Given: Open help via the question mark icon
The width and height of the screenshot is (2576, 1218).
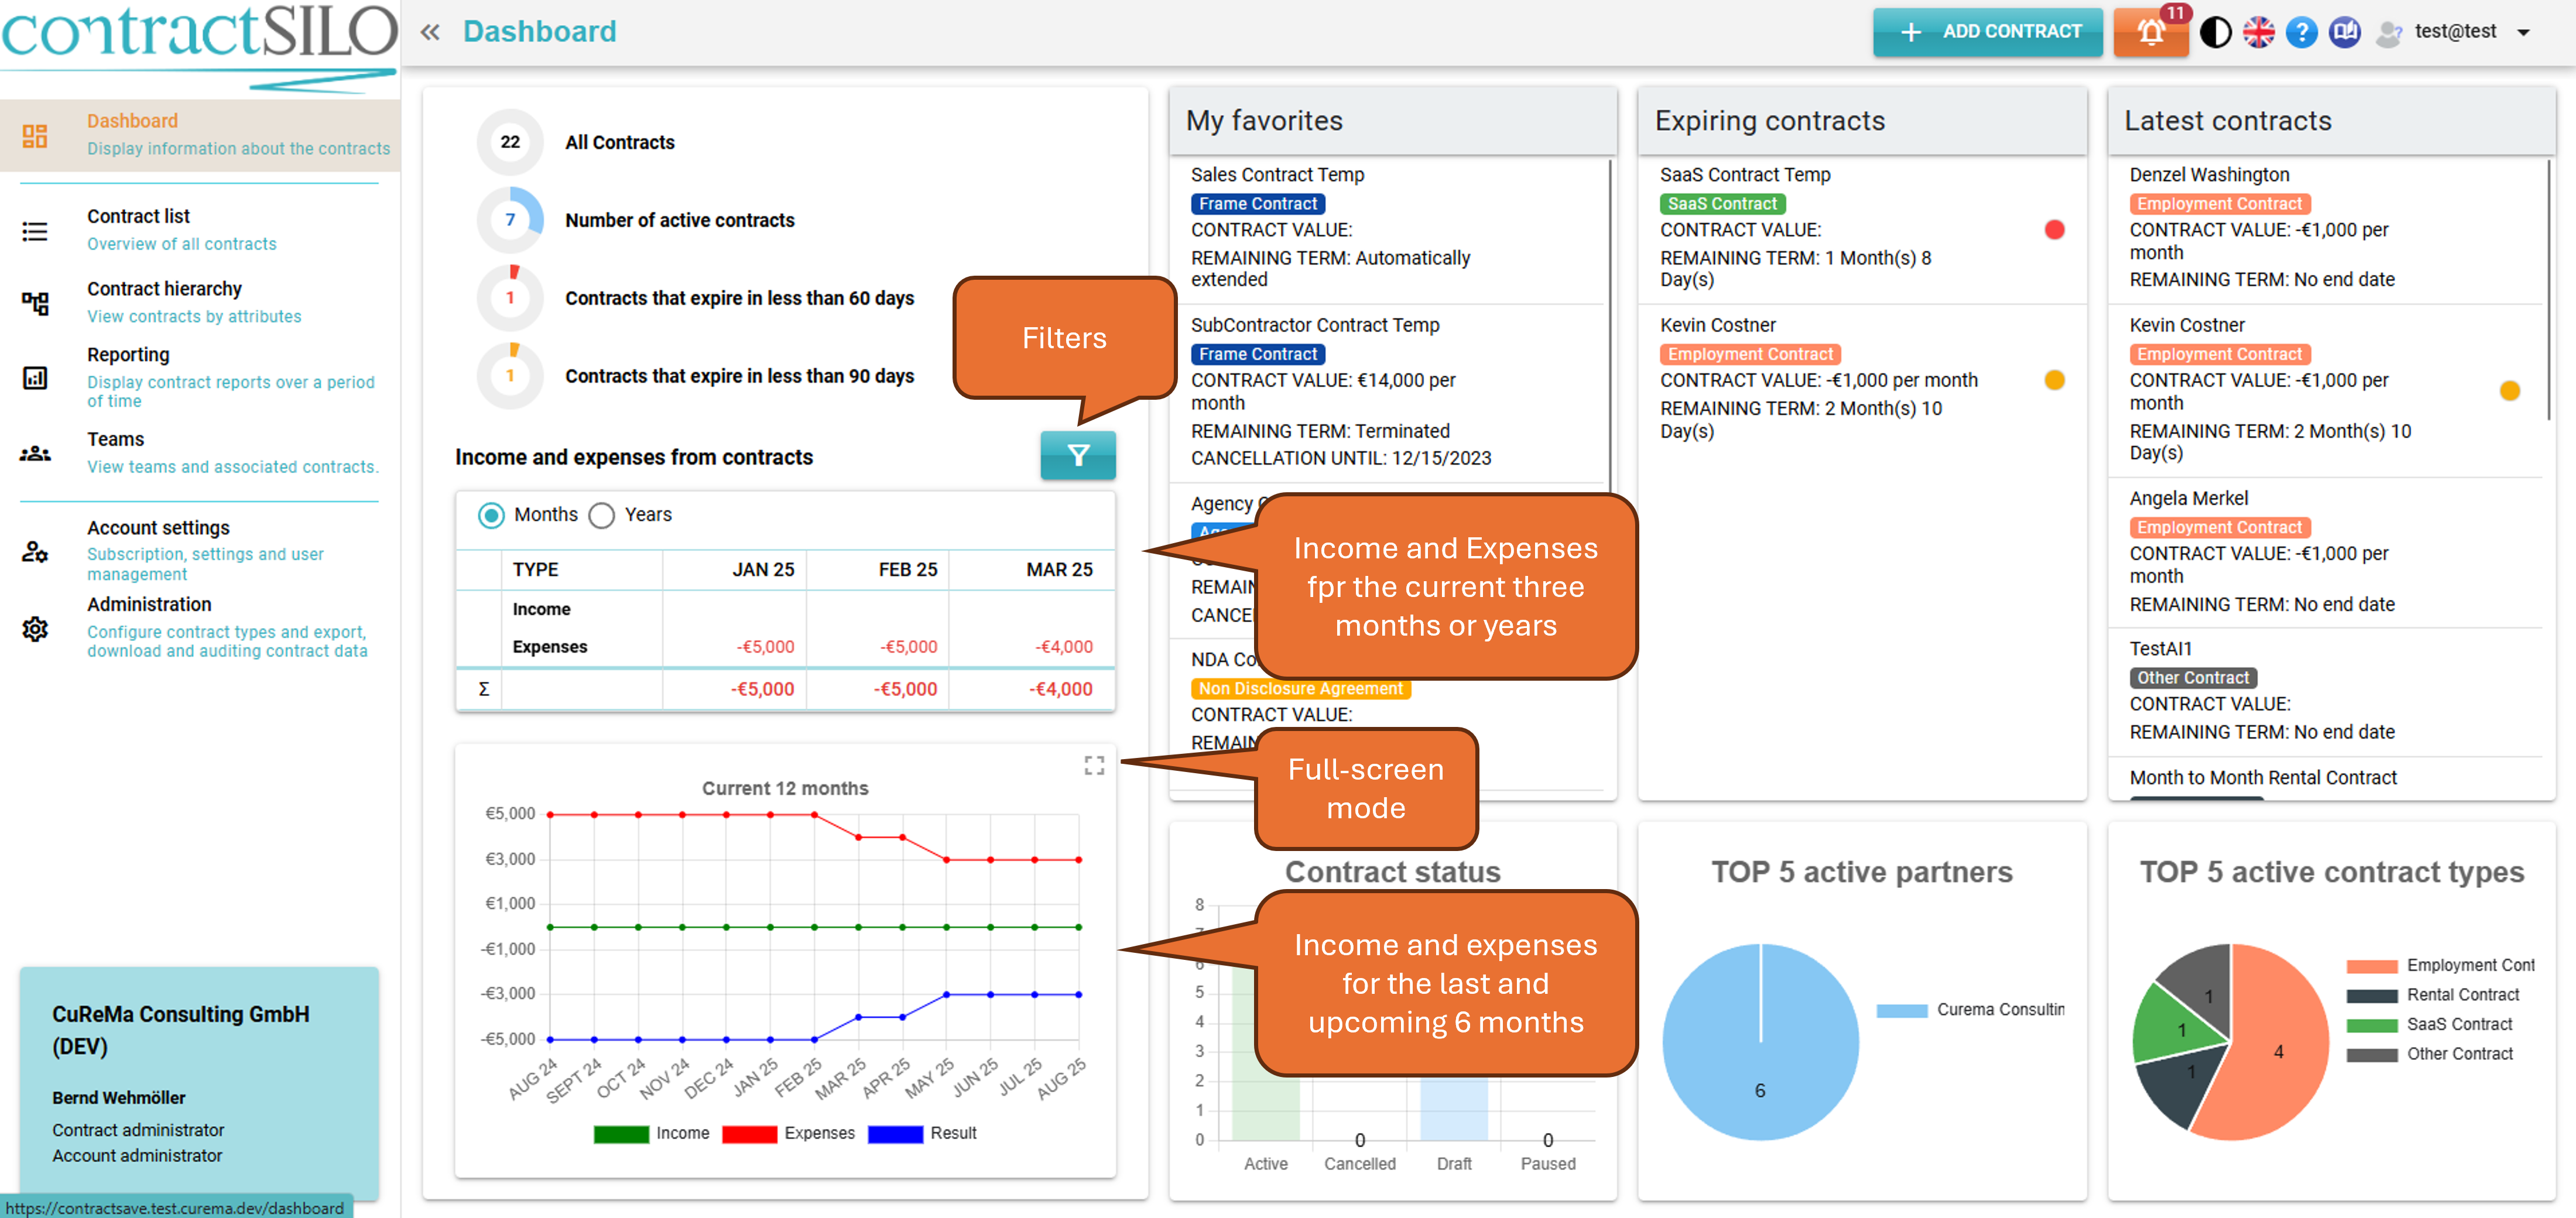Looking at the screenshot, I should [x=2301, y=31].
